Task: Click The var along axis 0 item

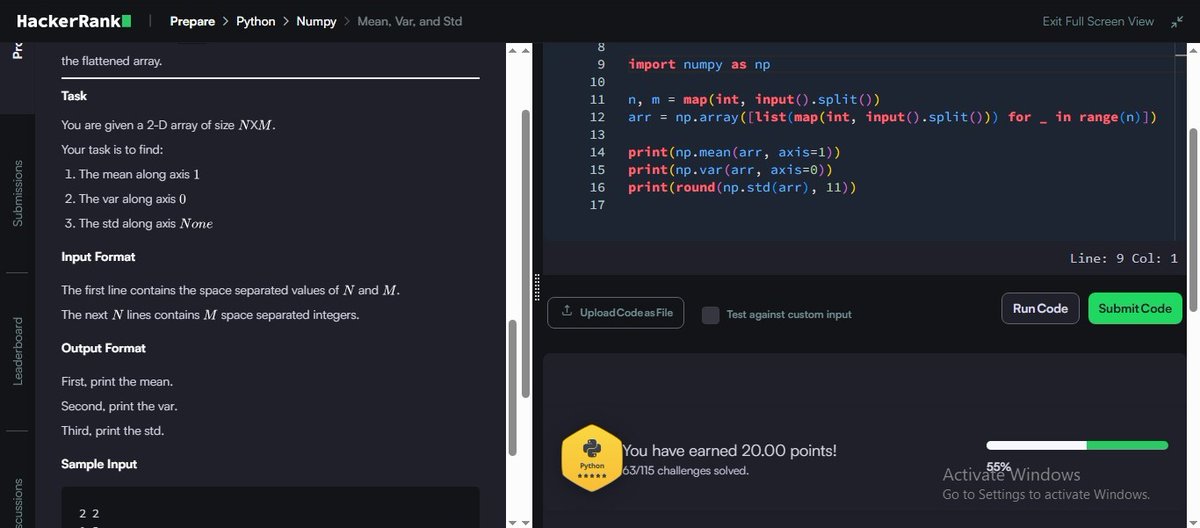Action: [133, 199]
